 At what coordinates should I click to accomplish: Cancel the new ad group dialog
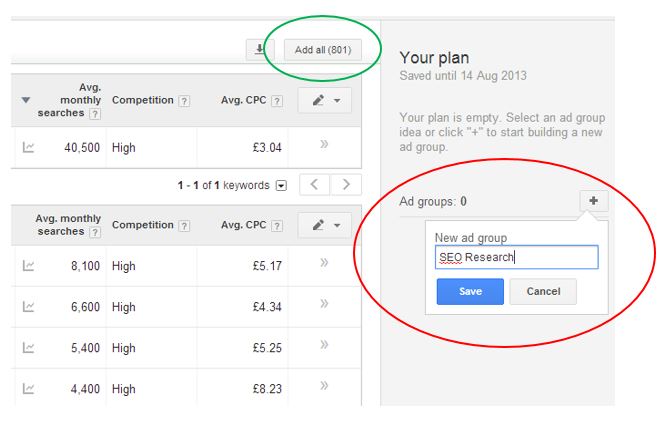click(542, 291)
